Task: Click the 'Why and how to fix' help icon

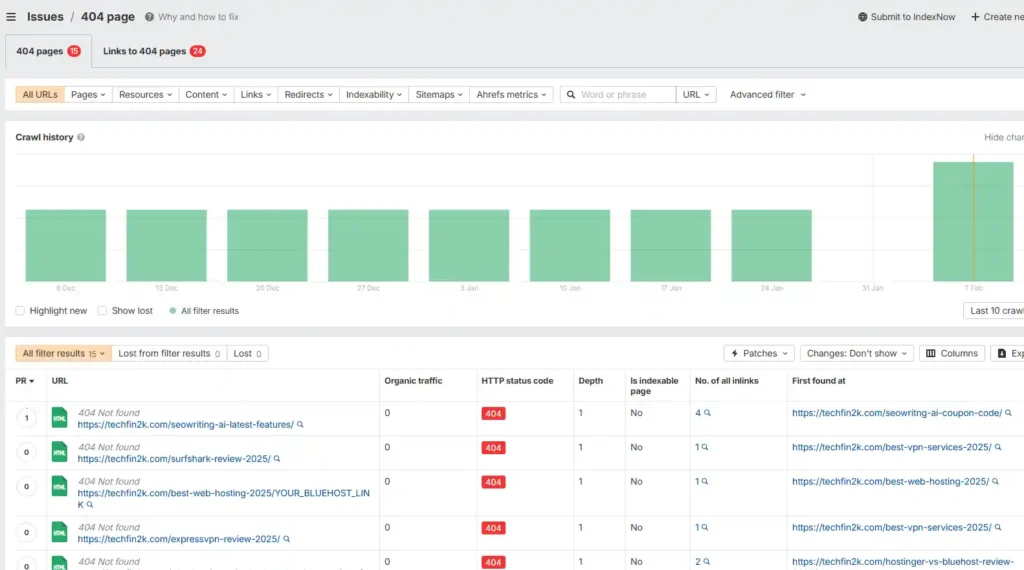Action: [149, 17]
